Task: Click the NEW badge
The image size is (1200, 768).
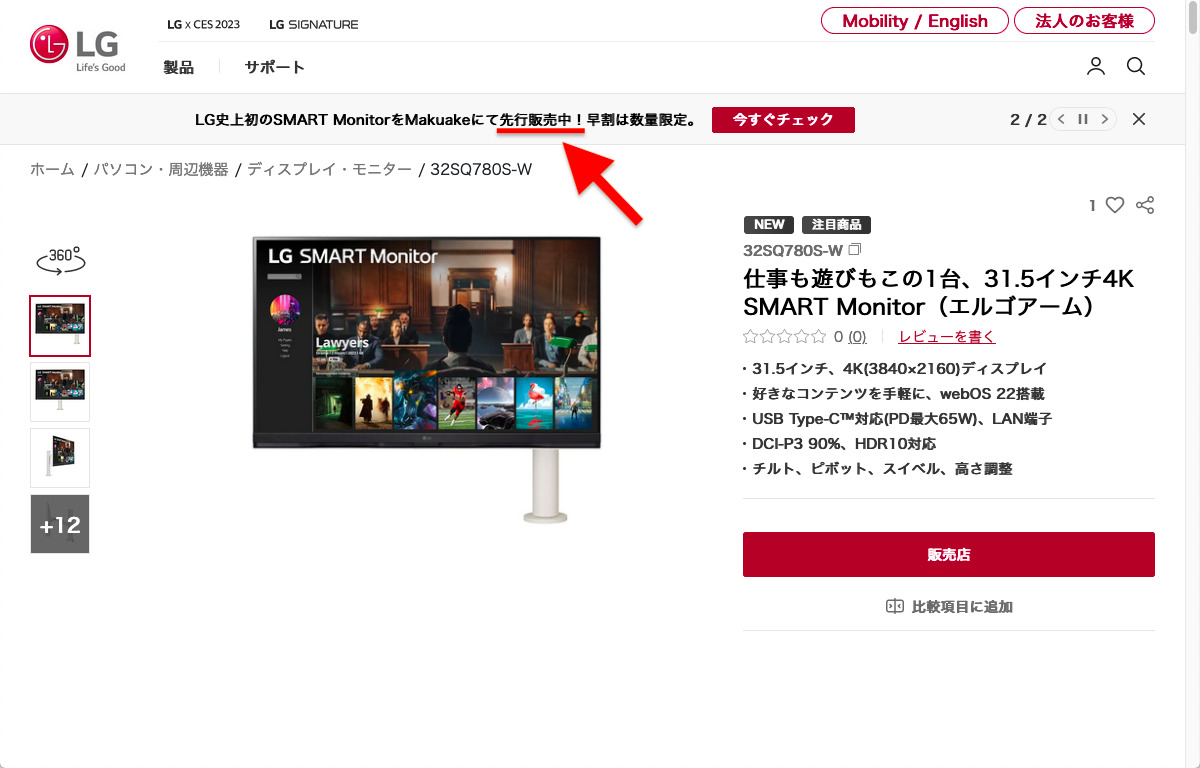Action: pyautogui.click(x=769, y=225)
